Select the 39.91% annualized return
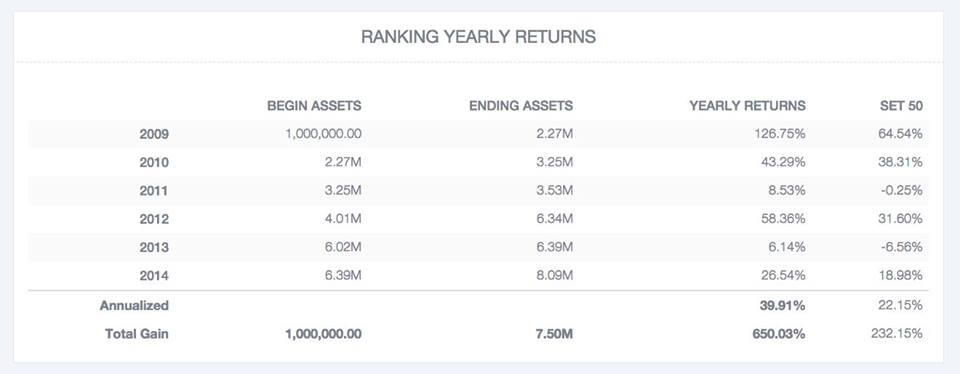This screenshot has width=960, height=374. click(782, 305)
